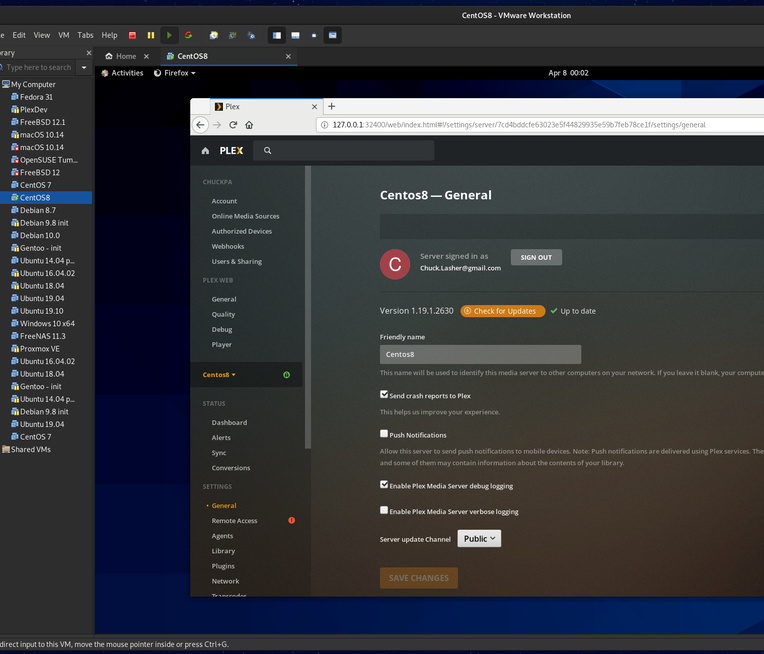Open a new Firefox tab with plus
The image size is (764, 654).
331,106
